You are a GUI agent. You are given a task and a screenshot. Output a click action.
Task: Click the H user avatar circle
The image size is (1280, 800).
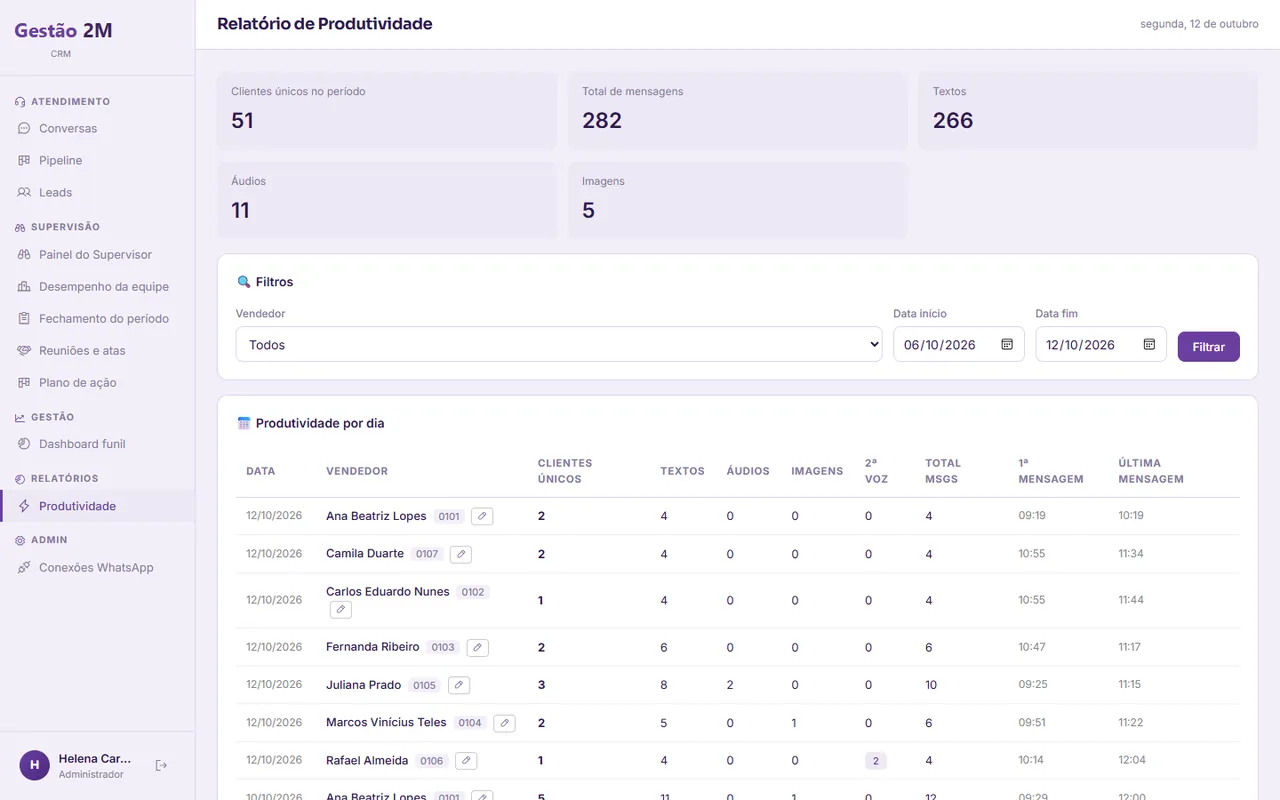(x=35, y=765)
